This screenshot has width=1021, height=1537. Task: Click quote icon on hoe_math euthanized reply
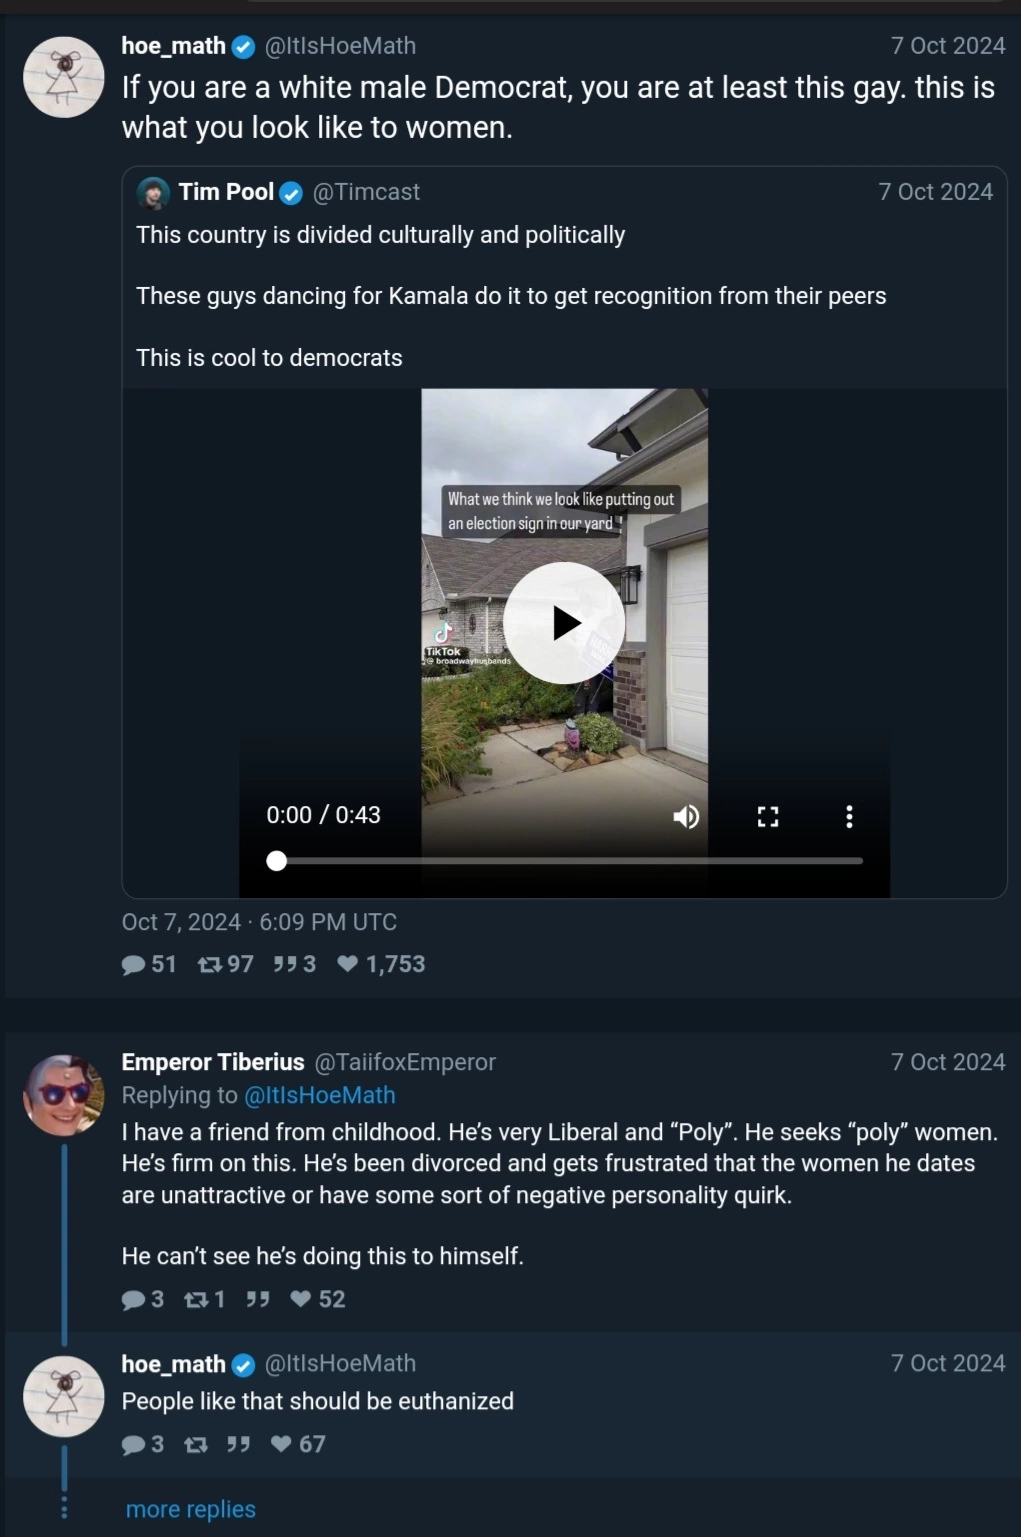click(238, 1444)
